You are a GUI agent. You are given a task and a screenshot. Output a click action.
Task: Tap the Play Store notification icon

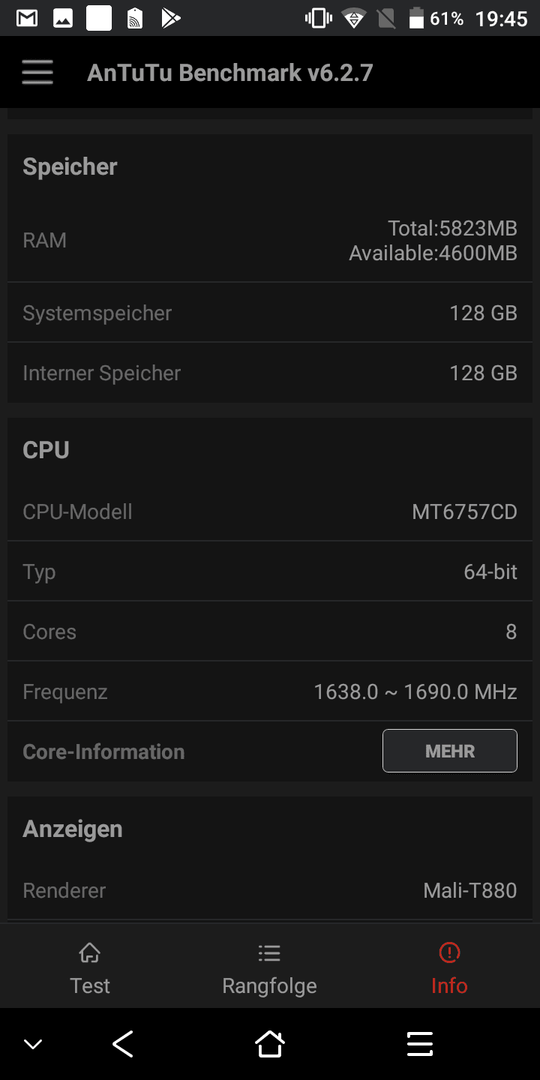click(170, 19)
